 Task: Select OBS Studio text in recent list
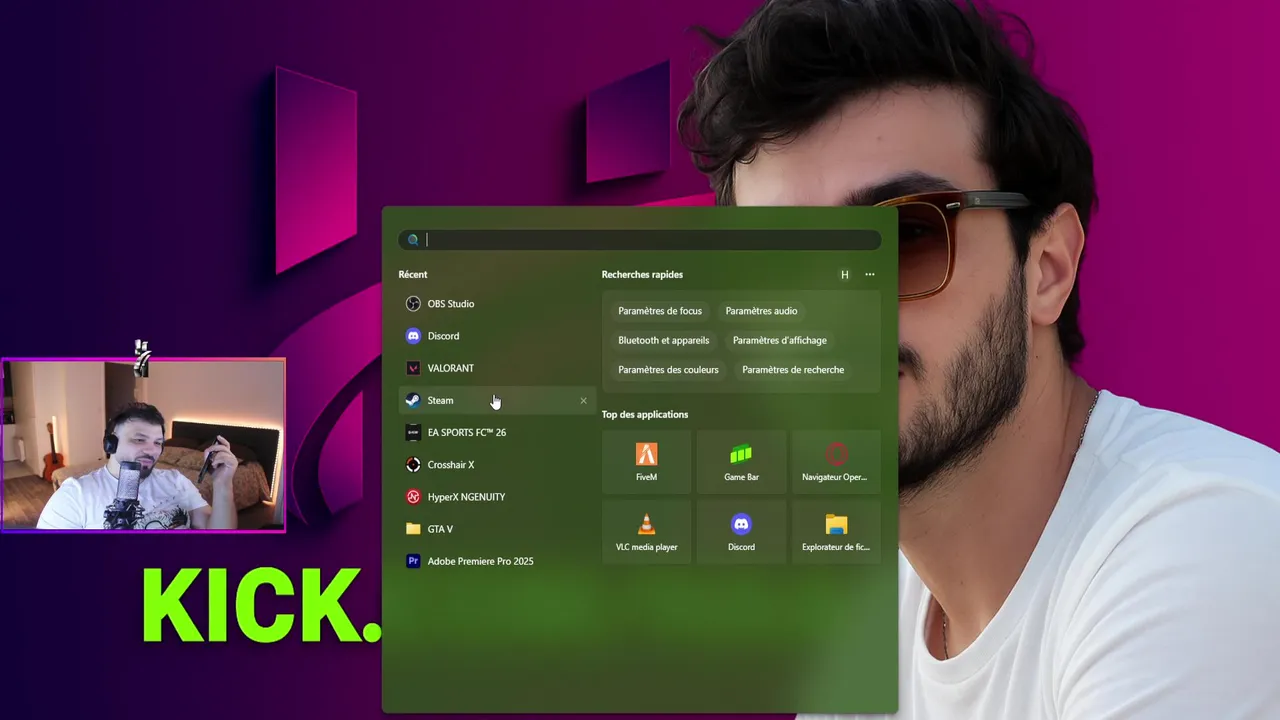[451, 304]
